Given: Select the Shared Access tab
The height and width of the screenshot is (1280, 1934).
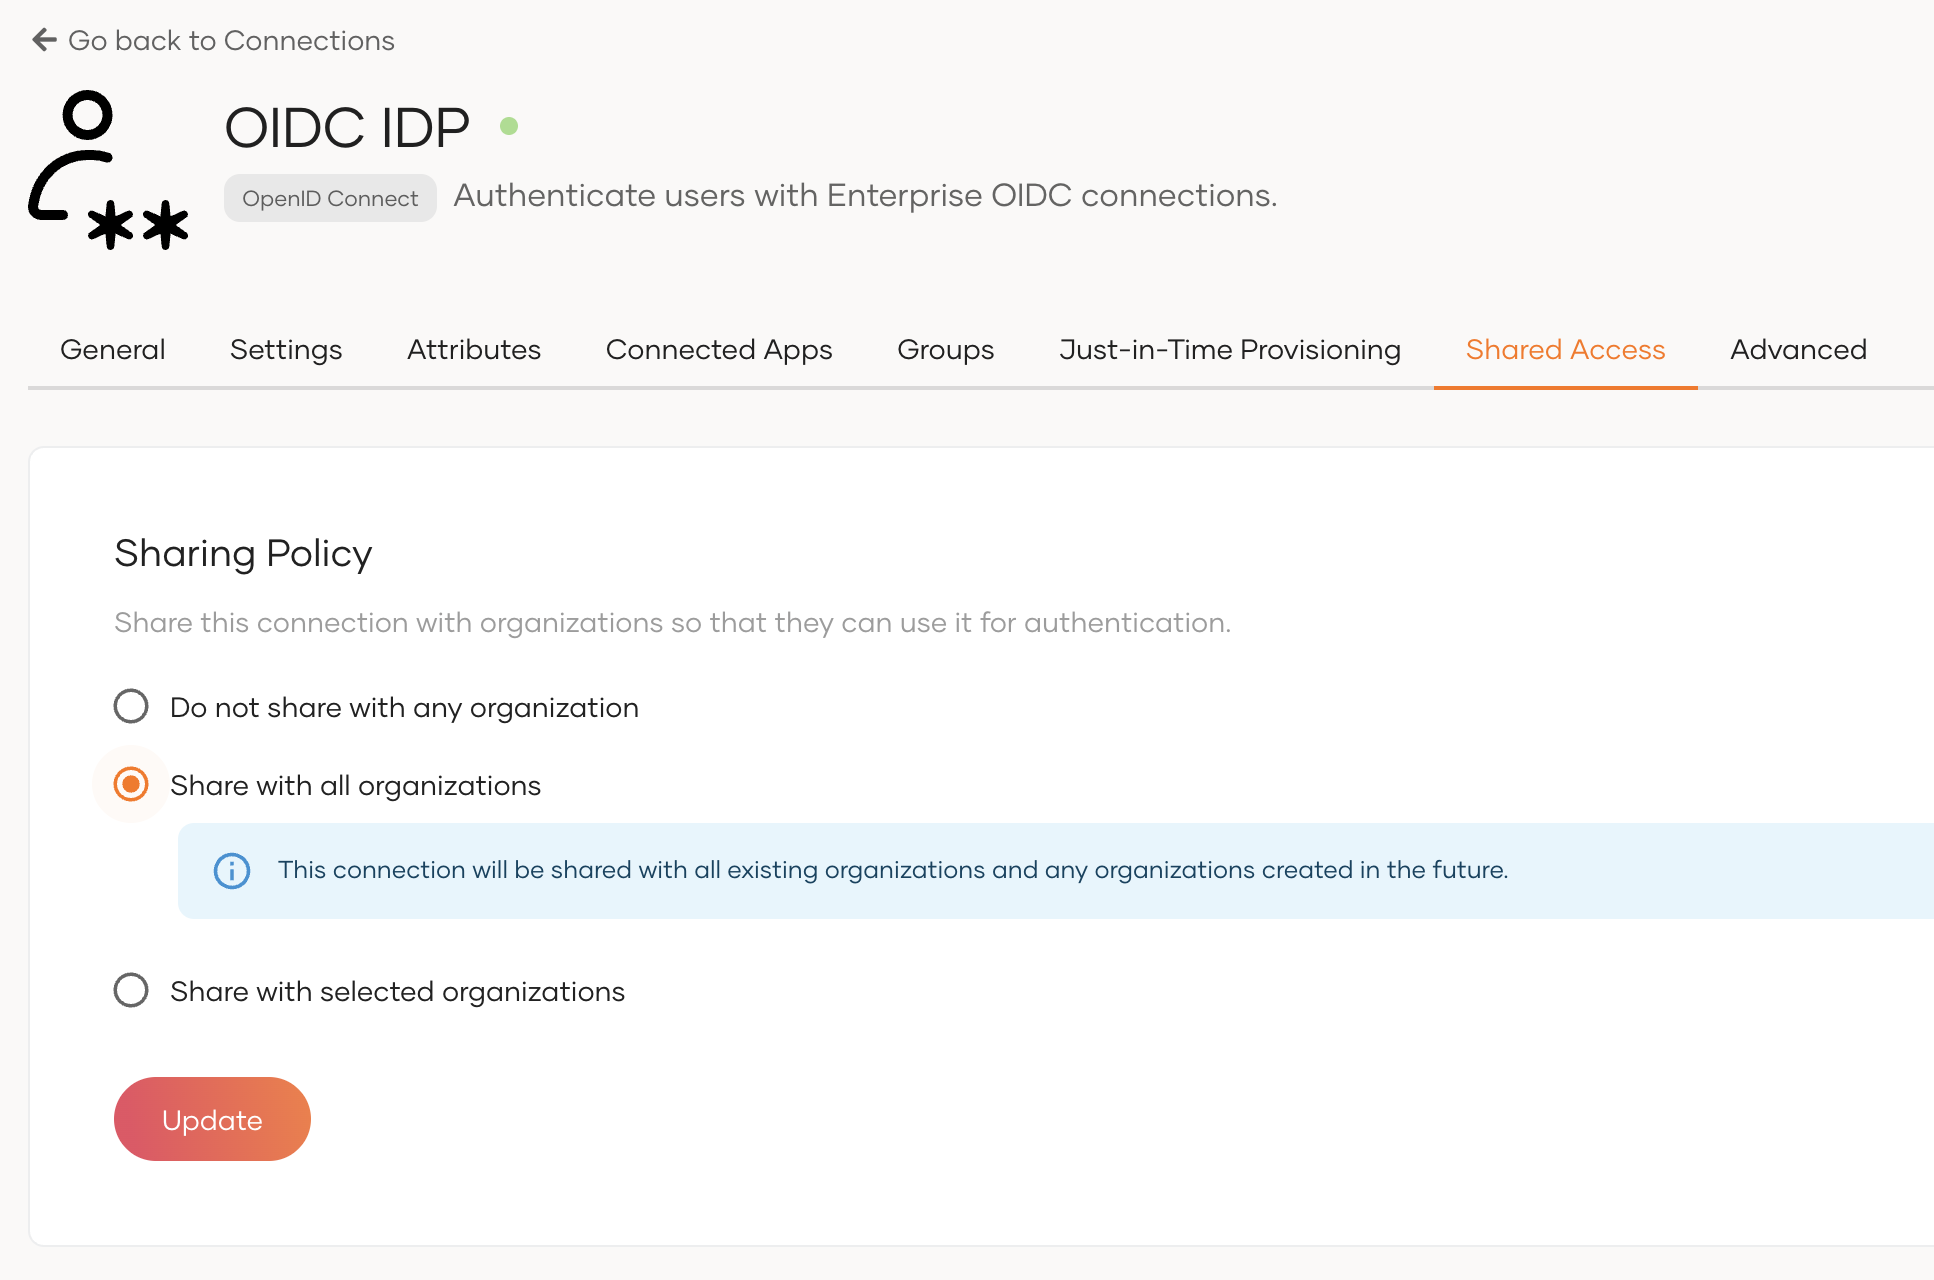Looking at the screenshot, I should [x=1566, y=350].
